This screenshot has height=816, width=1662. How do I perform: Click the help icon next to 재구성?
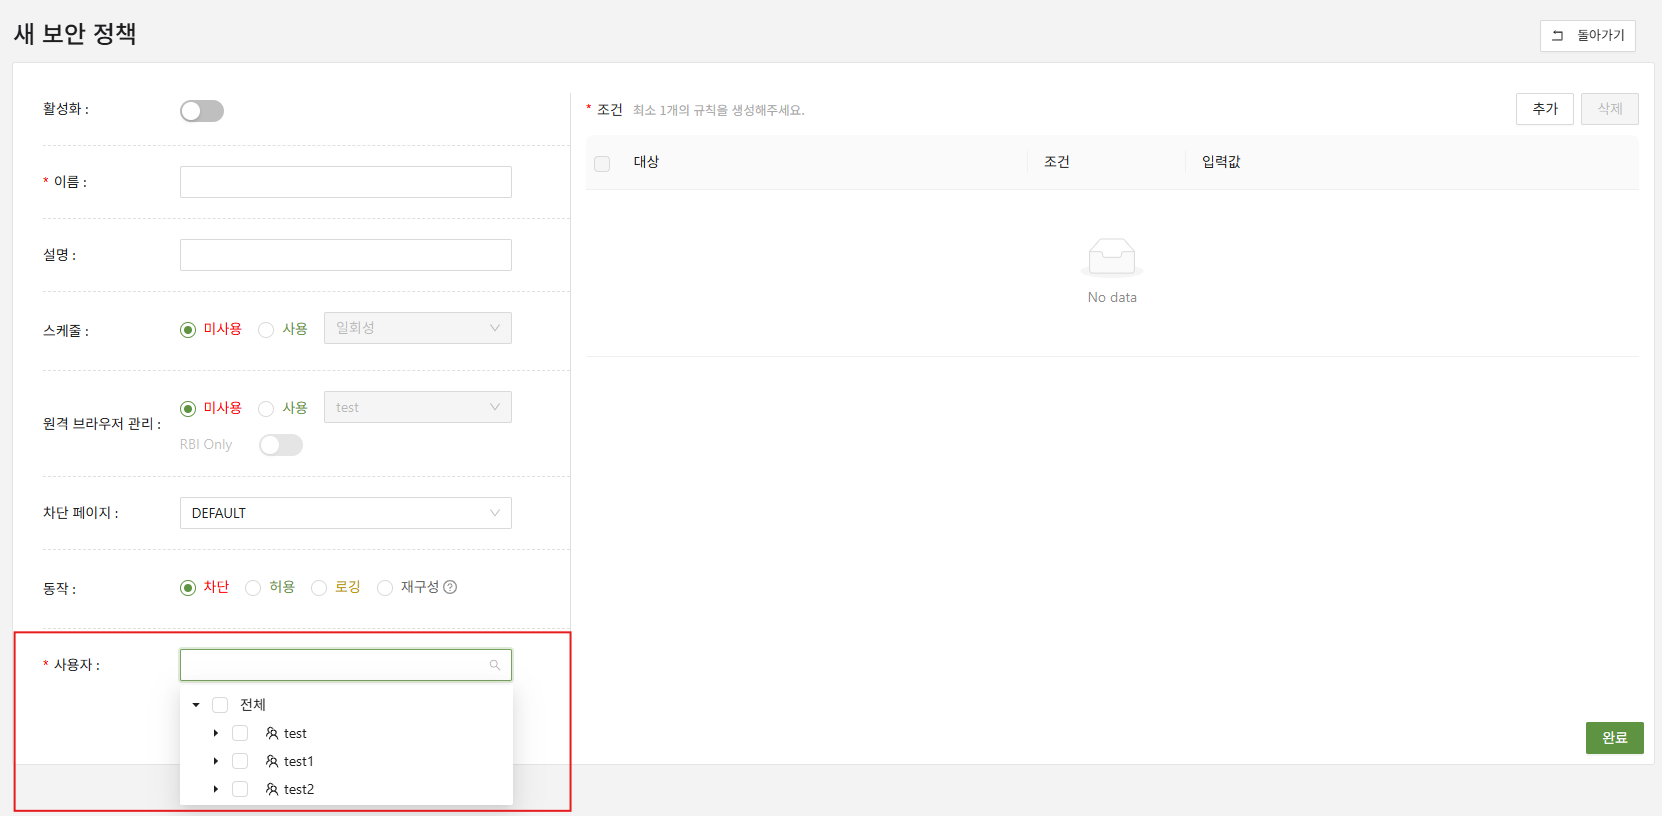click(450, 587)
